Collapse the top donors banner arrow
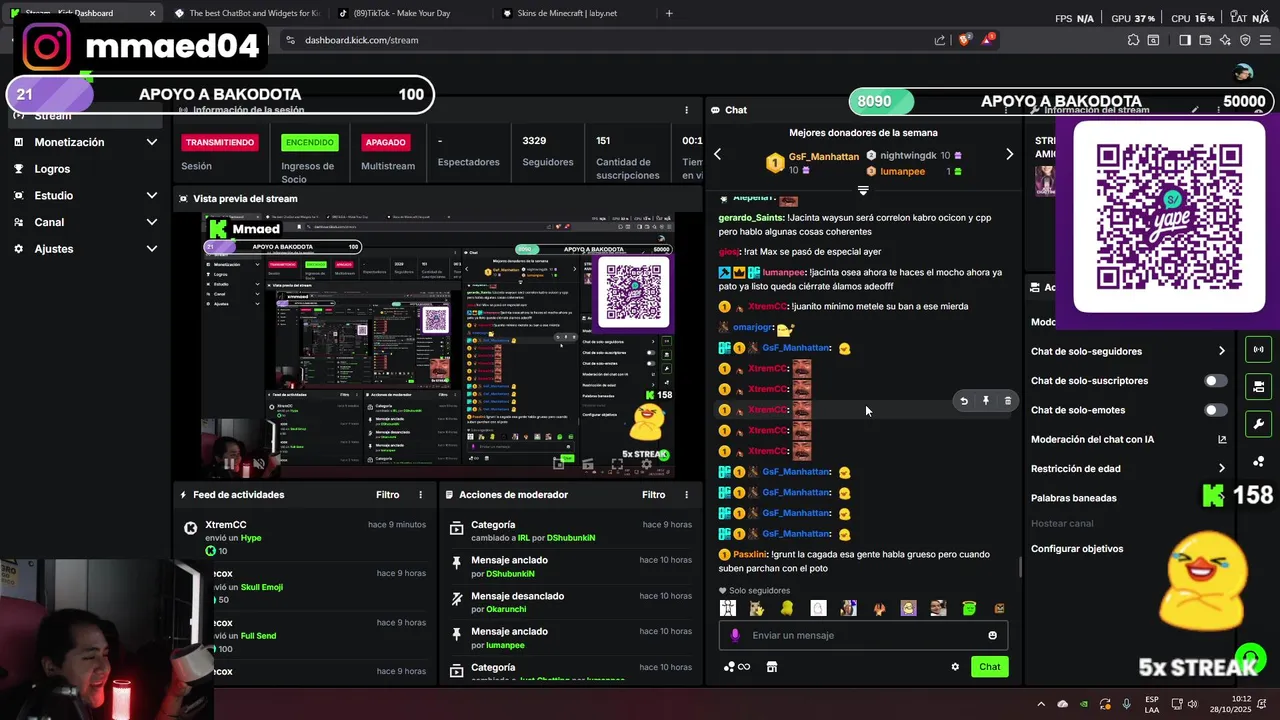Screen dimensions: 1280x720 coord(863,190)
